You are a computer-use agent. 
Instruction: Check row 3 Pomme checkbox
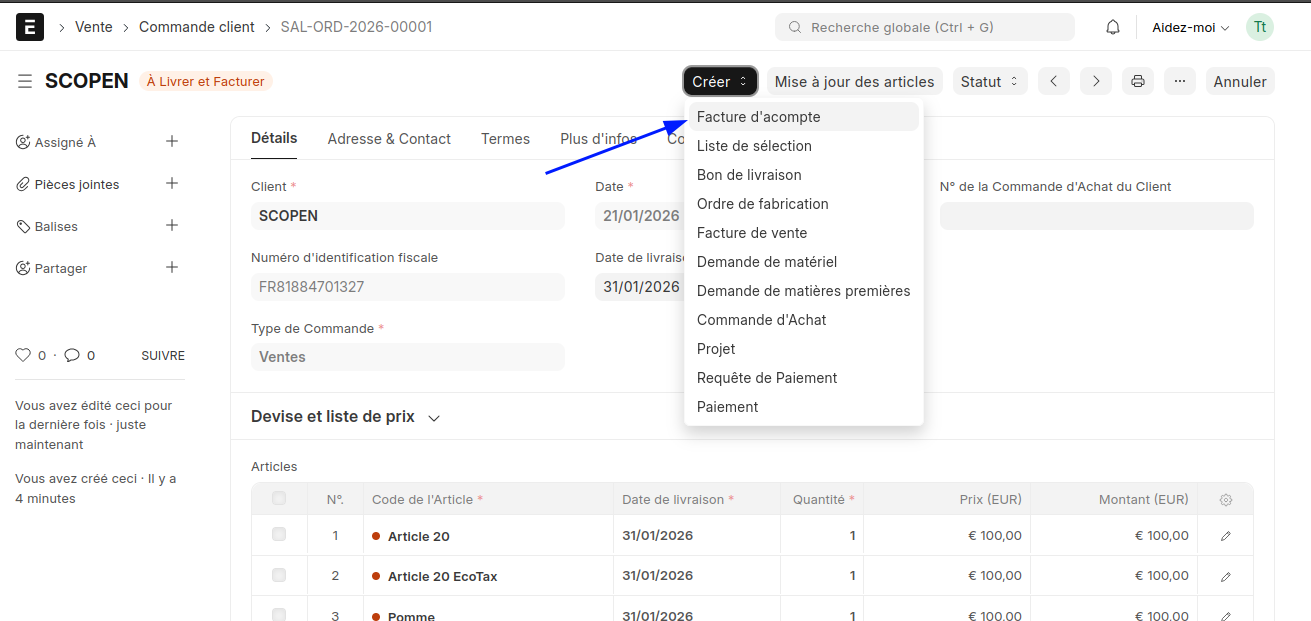[x=279, y=614]
